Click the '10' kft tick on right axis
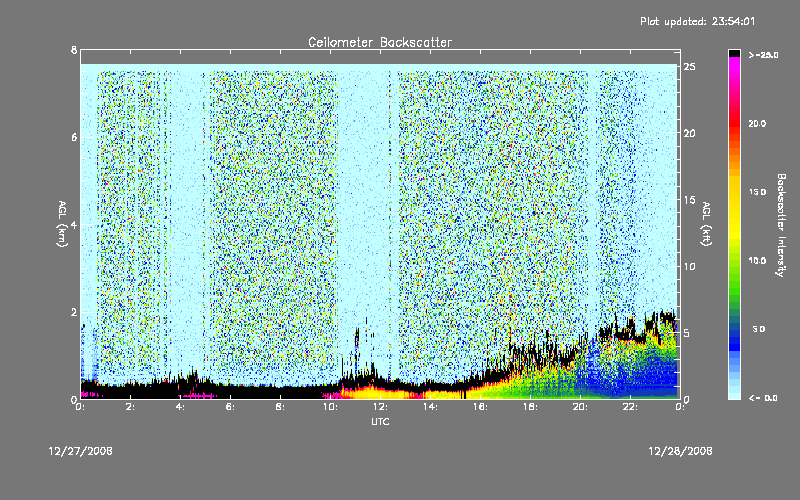Image resolution: width=800 pixels, height=500 pixels. click(x=690, y=266)
